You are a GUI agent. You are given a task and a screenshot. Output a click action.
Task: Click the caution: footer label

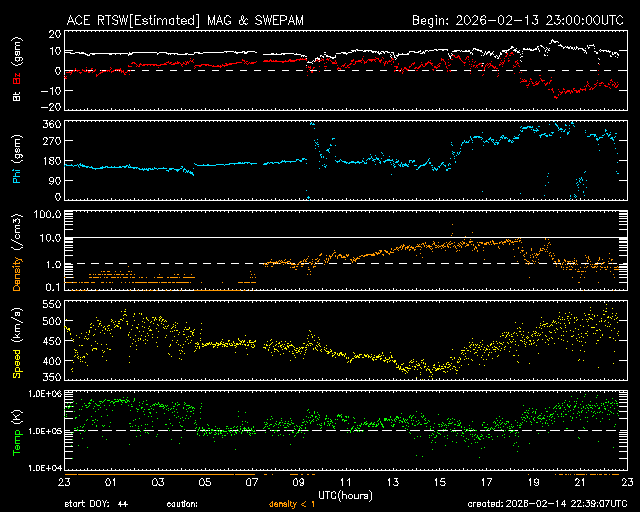click(182, 504)
